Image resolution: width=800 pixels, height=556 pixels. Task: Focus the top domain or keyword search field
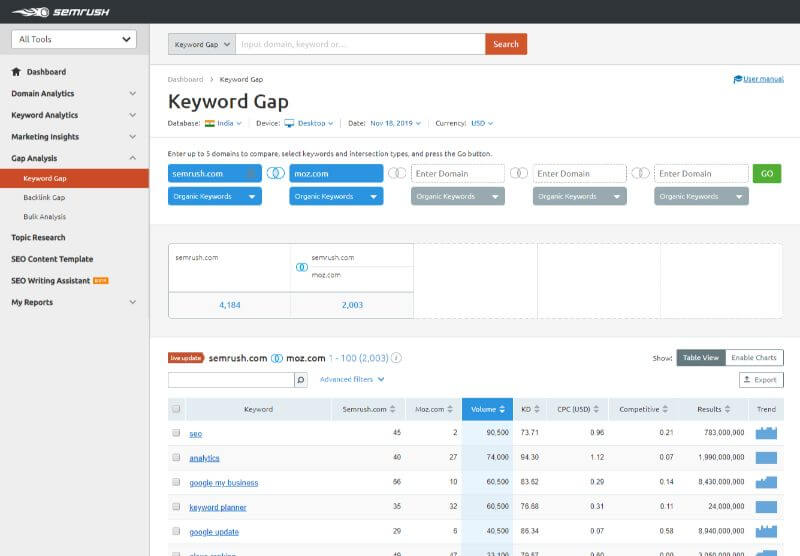pyautogui.click(x=360, y=44)
